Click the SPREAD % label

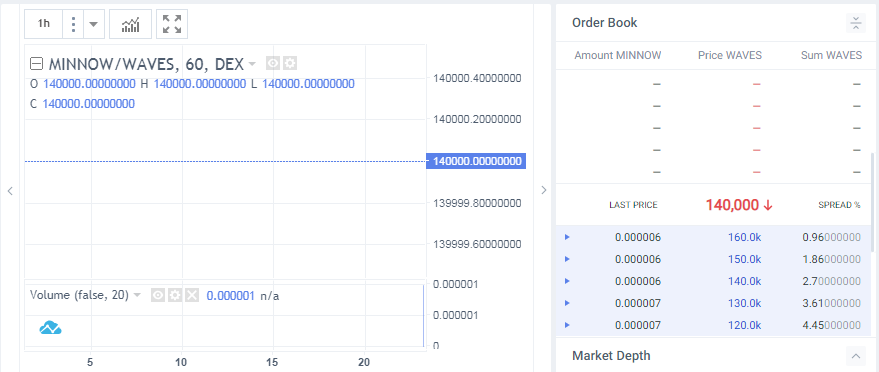coord(839,205)
